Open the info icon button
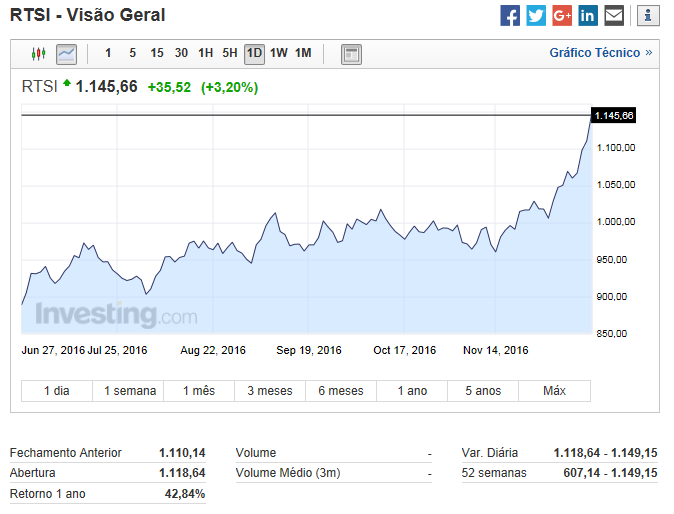The image size is (674, 514). tap(648, 16)
